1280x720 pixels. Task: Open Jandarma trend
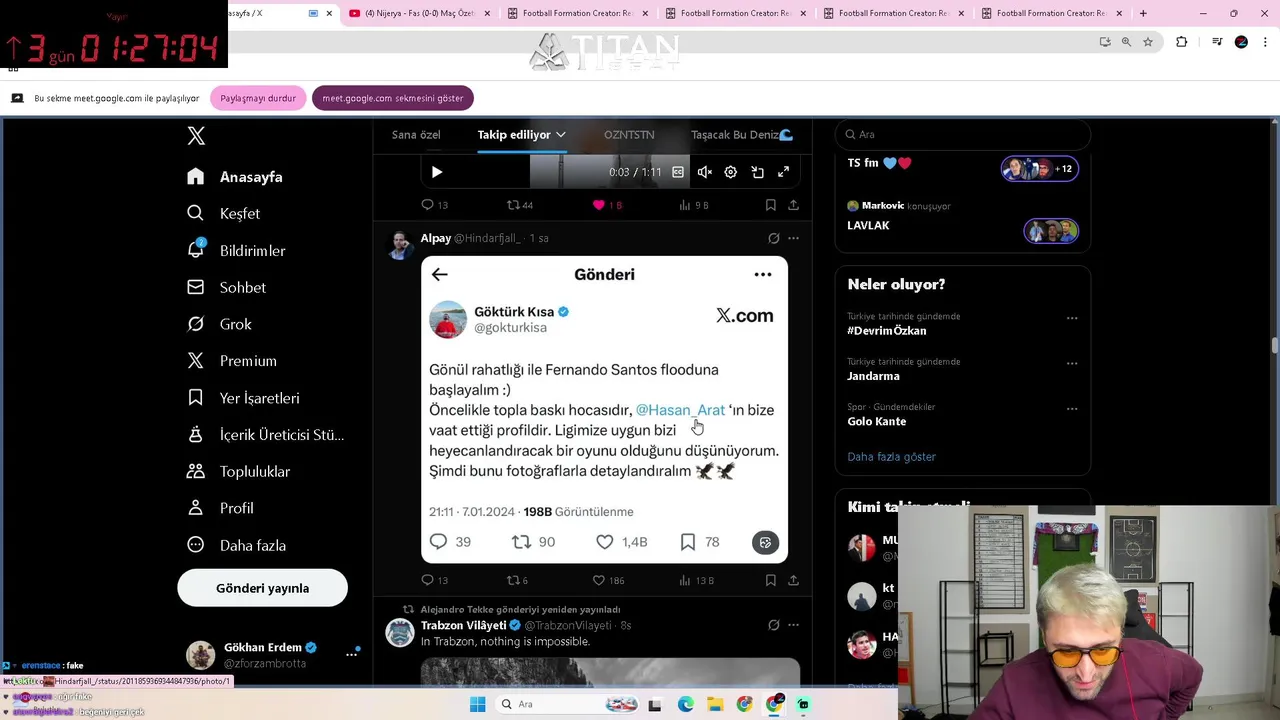pos(873,376)
